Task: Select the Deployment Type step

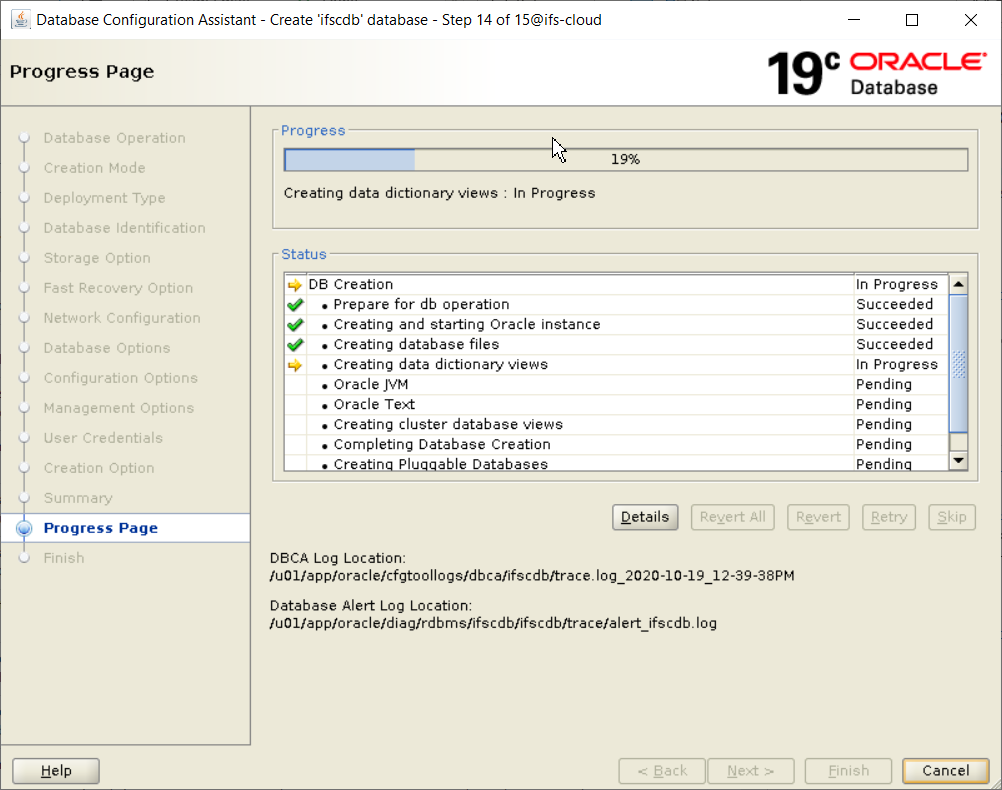Action: coord(104,198)
